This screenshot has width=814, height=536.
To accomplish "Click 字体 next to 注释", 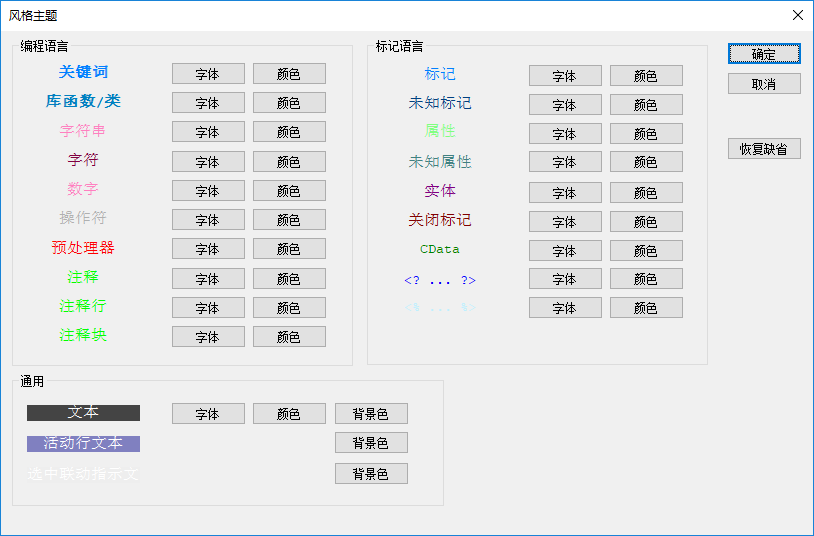I will pyautogui.click(x=208, y=279).
